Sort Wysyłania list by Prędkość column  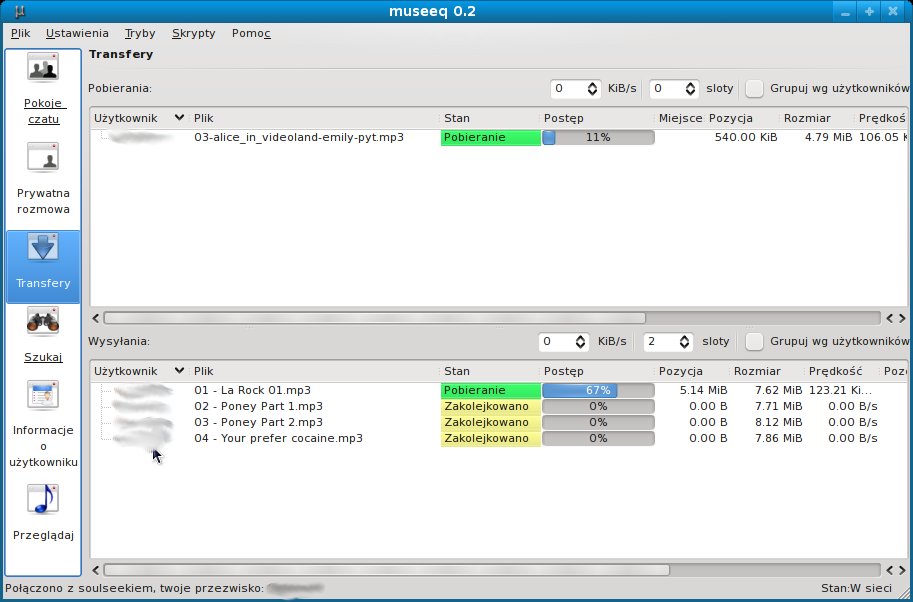[843, 371]
